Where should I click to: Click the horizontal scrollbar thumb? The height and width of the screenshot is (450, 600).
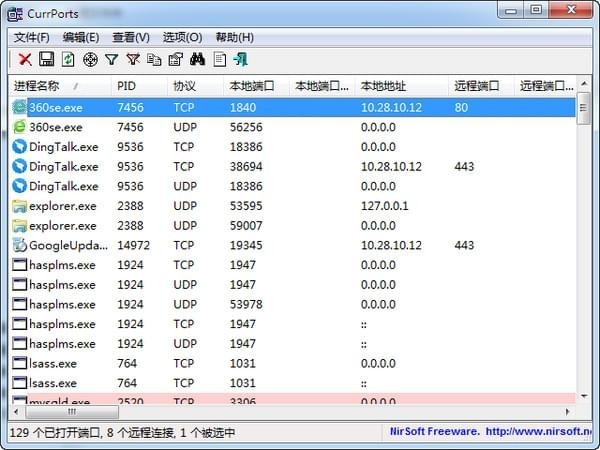pos(72,412)
